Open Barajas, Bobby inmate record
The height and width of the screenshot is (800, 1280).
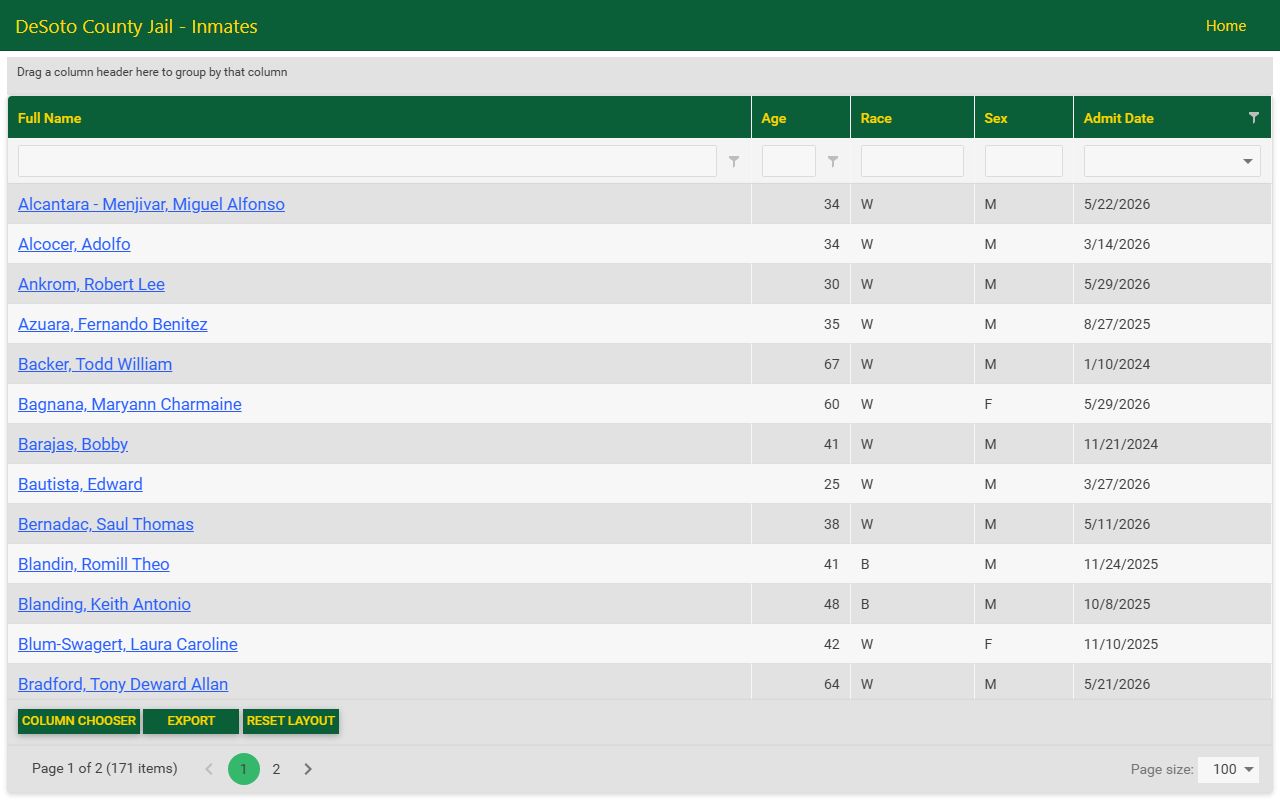73,444
